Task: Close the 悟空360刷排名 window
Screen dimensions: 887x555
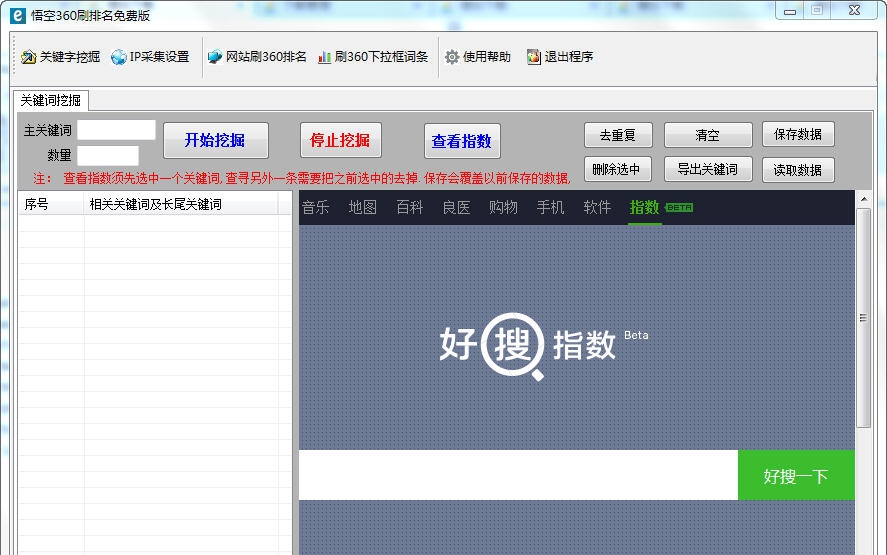Action: tap(854, 11)
